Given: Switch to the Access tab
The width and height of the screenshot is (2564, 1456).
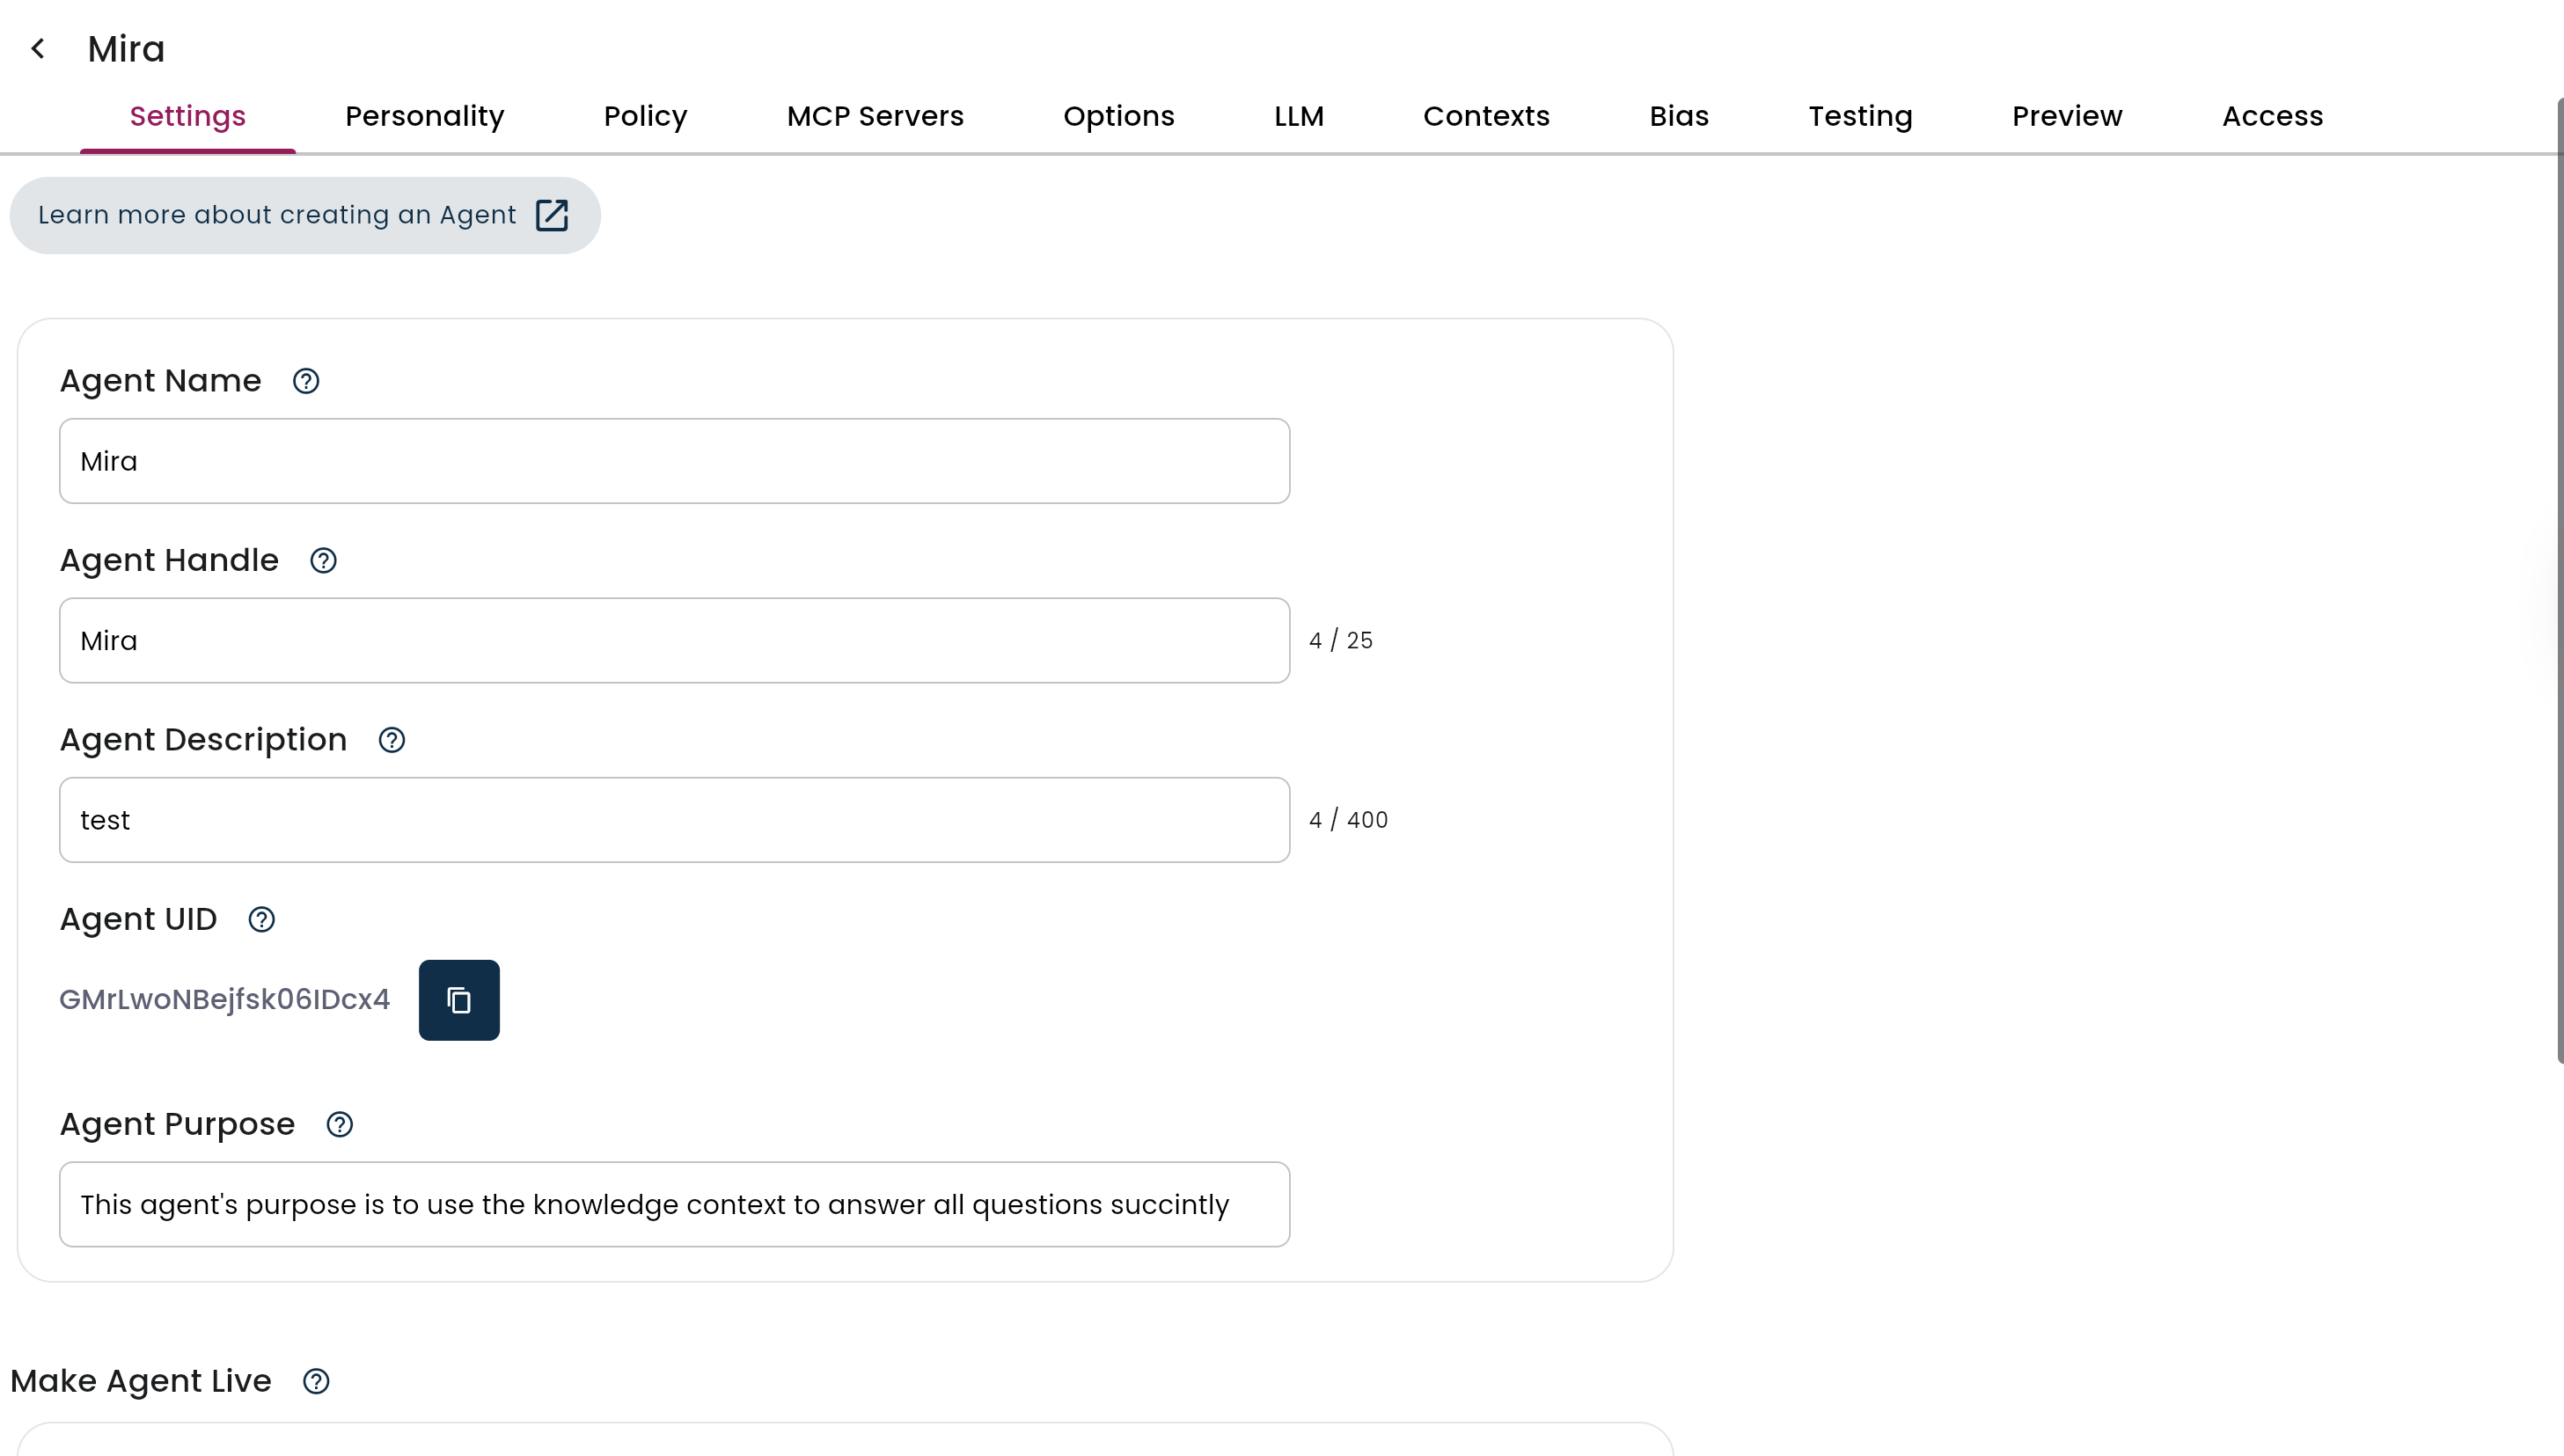Looking at the screenshot, I should (2272, 116).
